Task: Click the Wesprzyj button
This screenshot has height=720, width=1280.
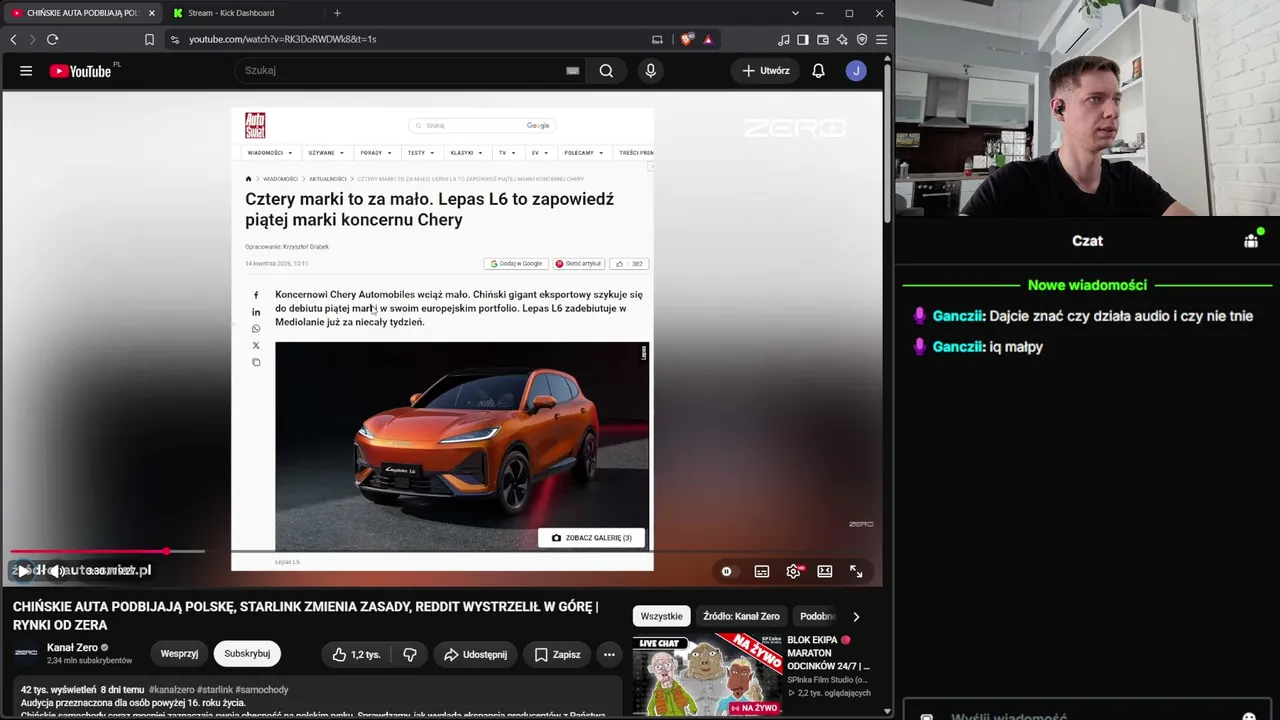Action: (x=179, y=654)
